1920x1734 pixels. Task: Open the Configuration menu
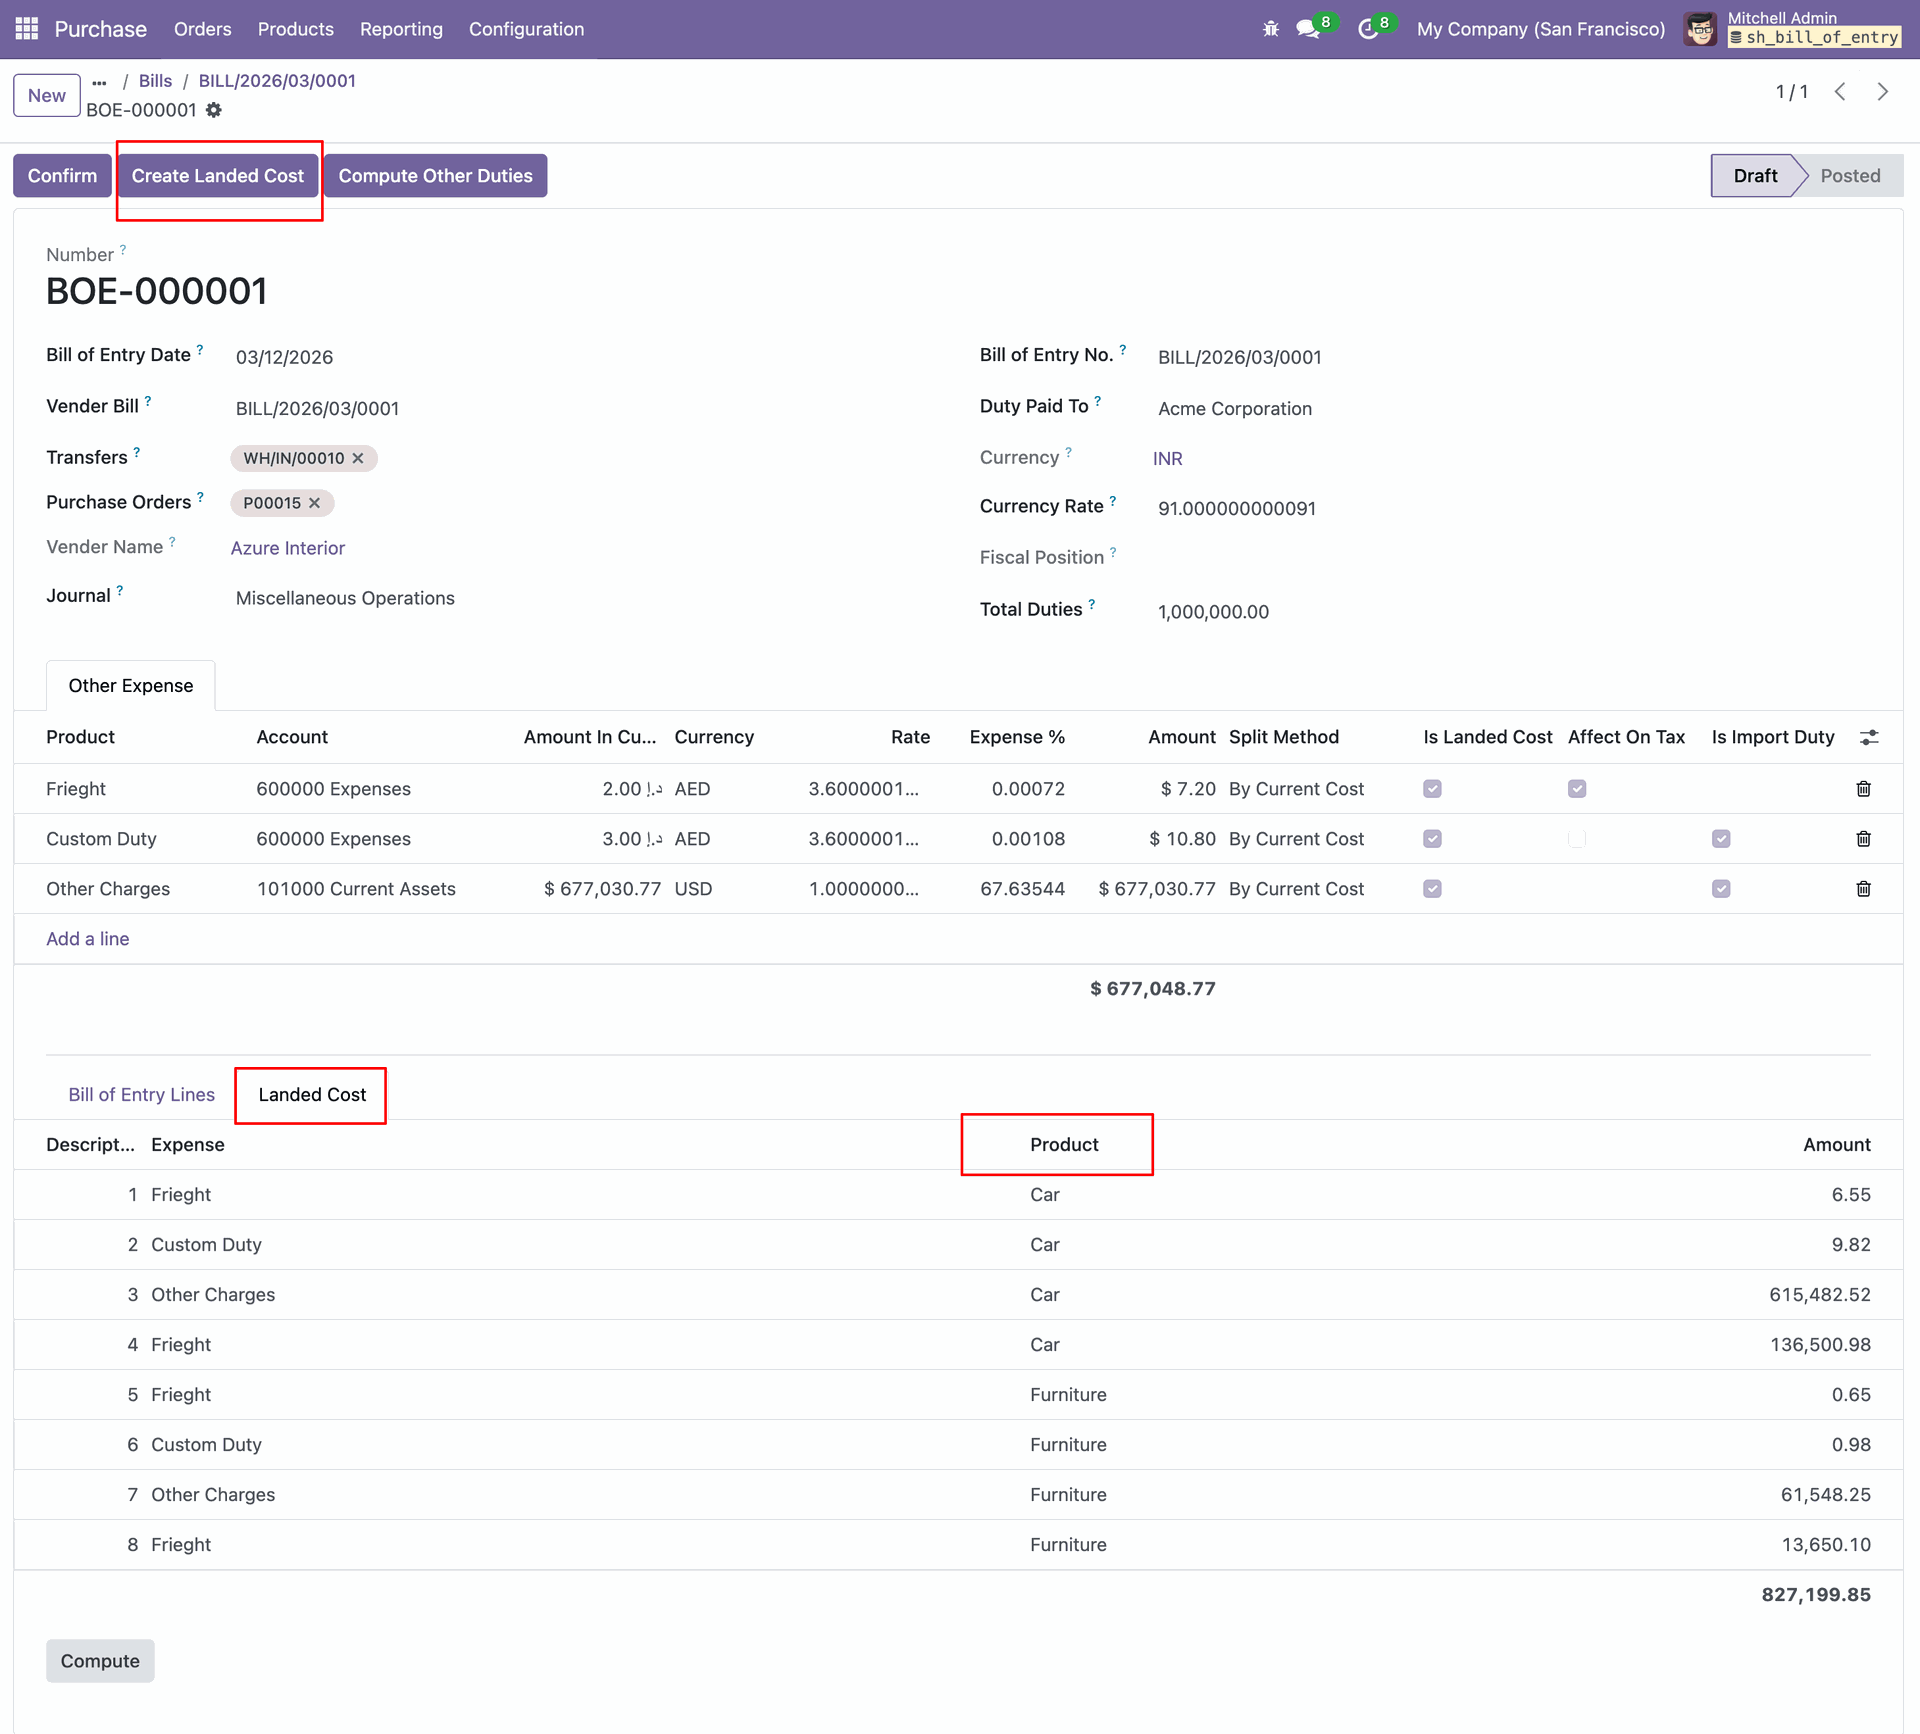pos(526,29)
